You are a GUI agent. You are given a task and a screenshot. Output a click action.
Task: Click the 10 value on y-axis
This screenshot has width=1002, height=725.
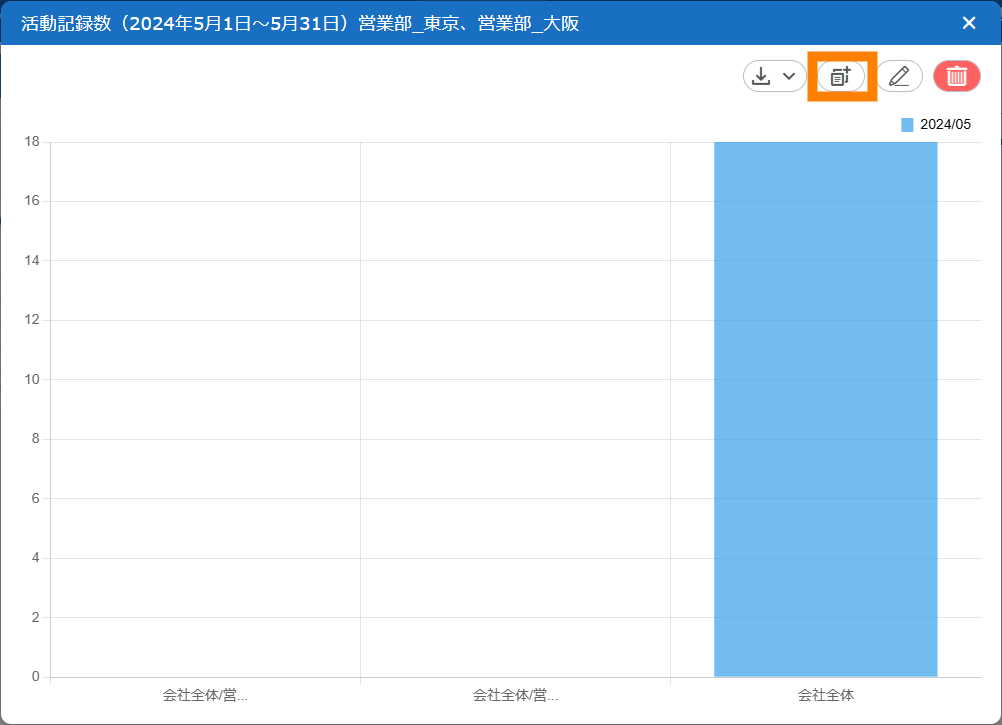(x=31, y=380)
